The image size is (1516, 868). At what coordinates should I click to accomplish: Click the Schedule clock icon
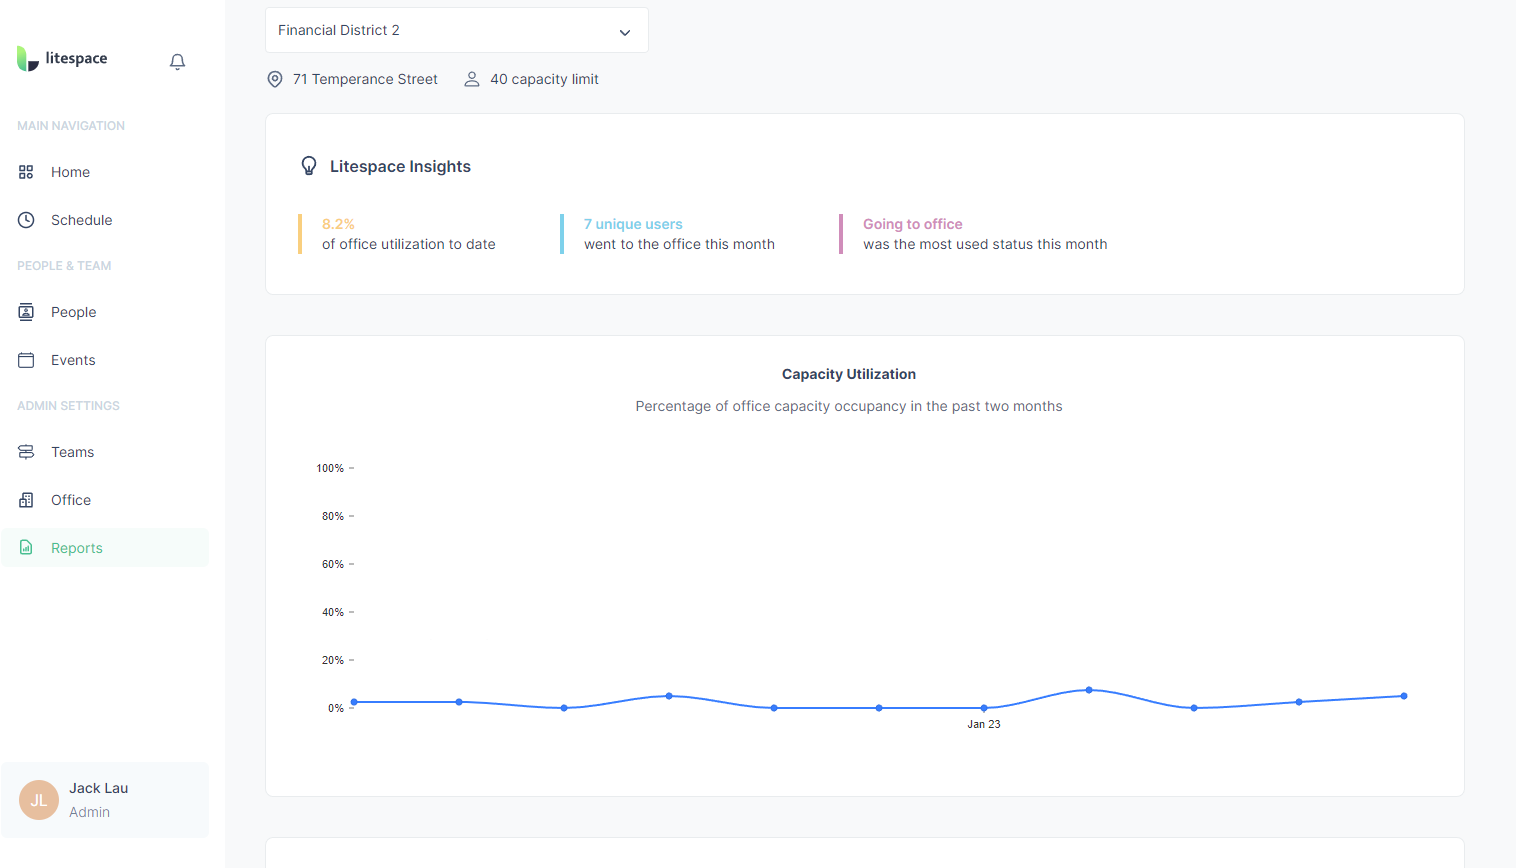coord(25,219)
